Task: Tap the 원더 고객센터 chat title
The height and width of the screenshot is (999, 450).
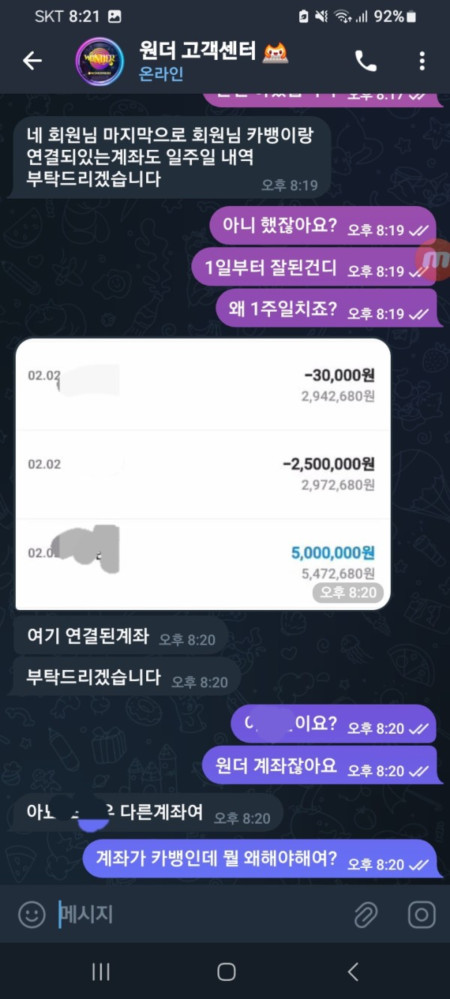Action: [x=200, y=50]
